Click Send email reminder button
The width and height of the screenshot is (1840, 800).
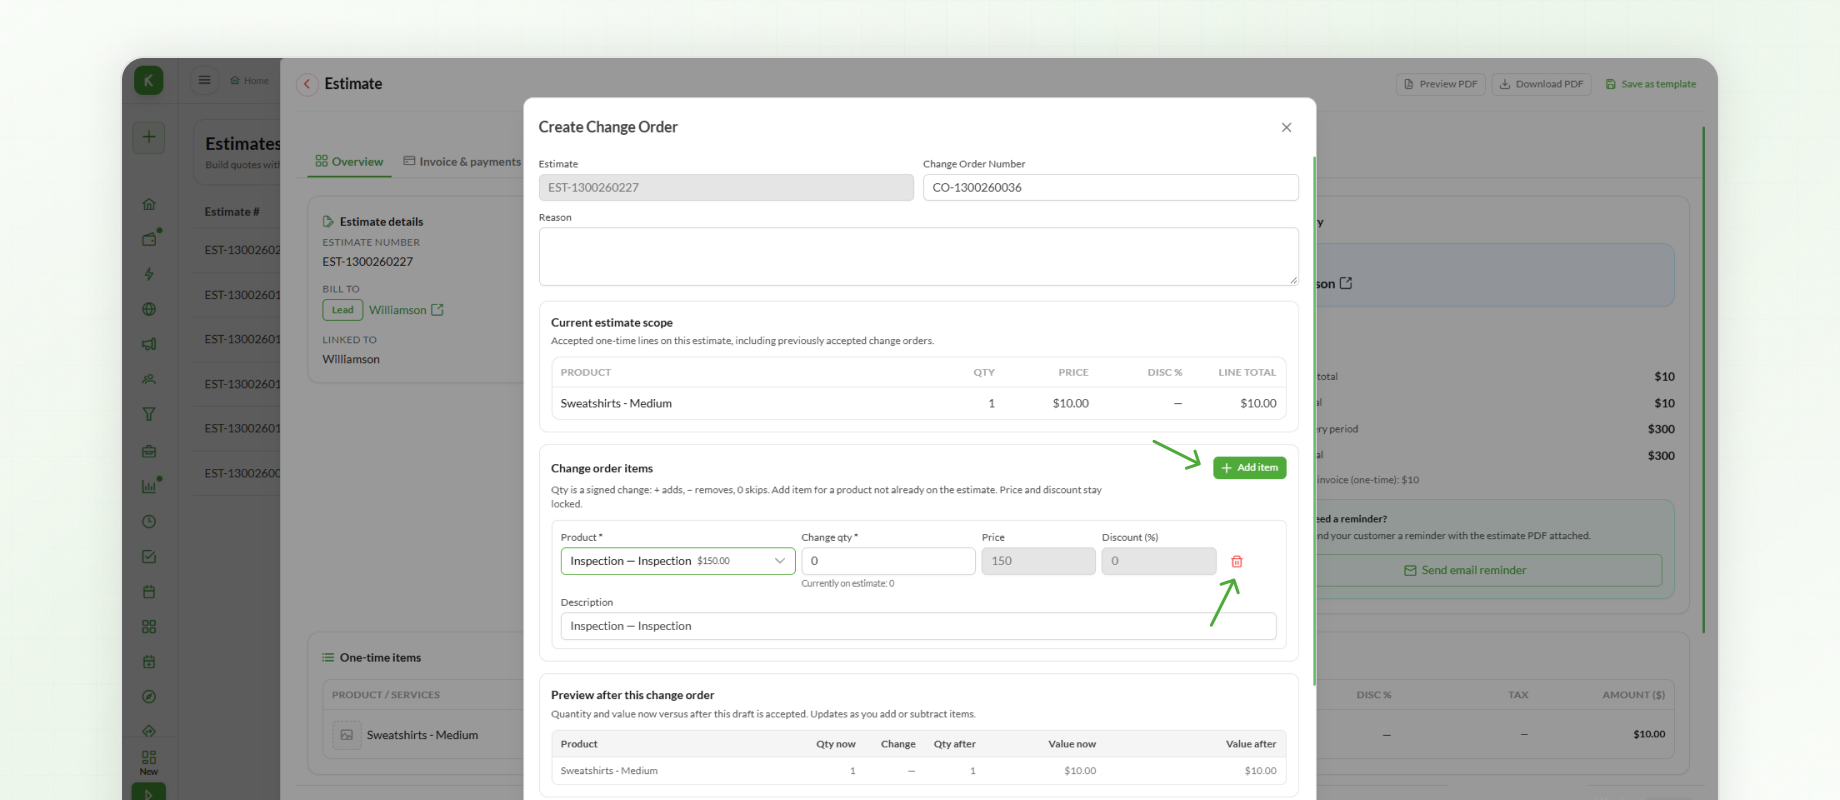[1465, 570]
